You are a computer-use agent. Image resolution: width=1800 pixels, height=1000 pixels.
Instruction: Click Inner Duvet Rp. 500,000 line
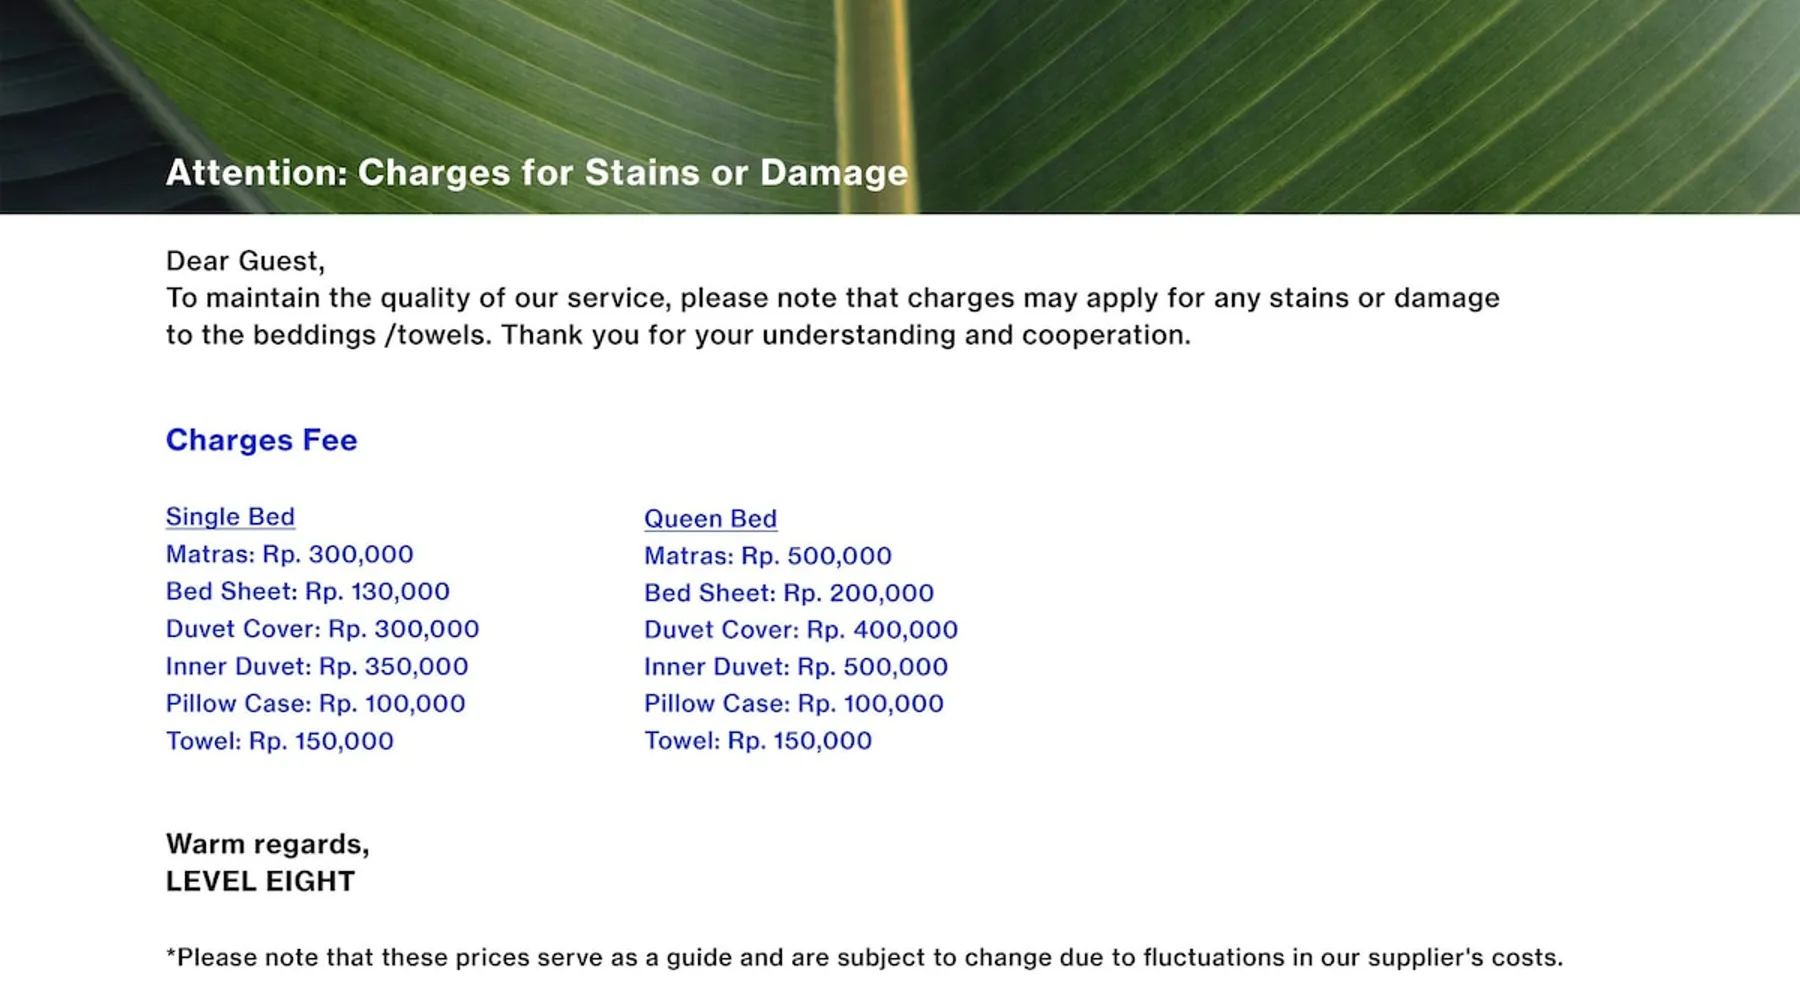click(x=795, y=667)
